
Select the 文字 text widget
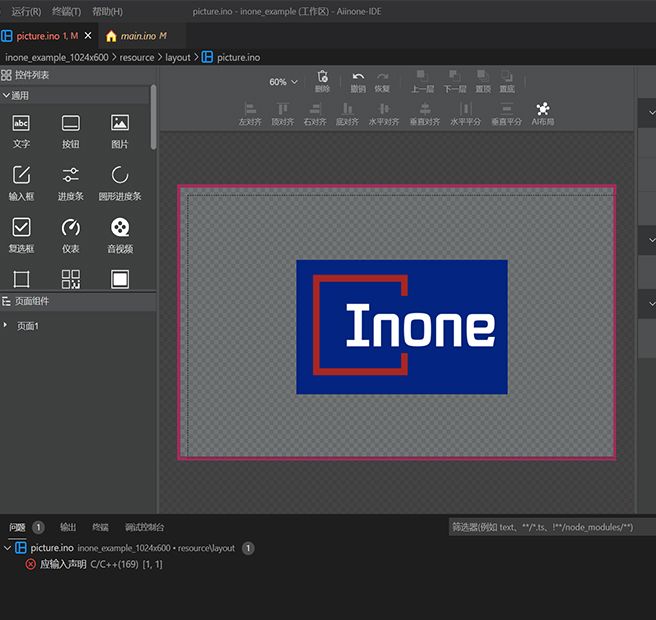[21, 131]
